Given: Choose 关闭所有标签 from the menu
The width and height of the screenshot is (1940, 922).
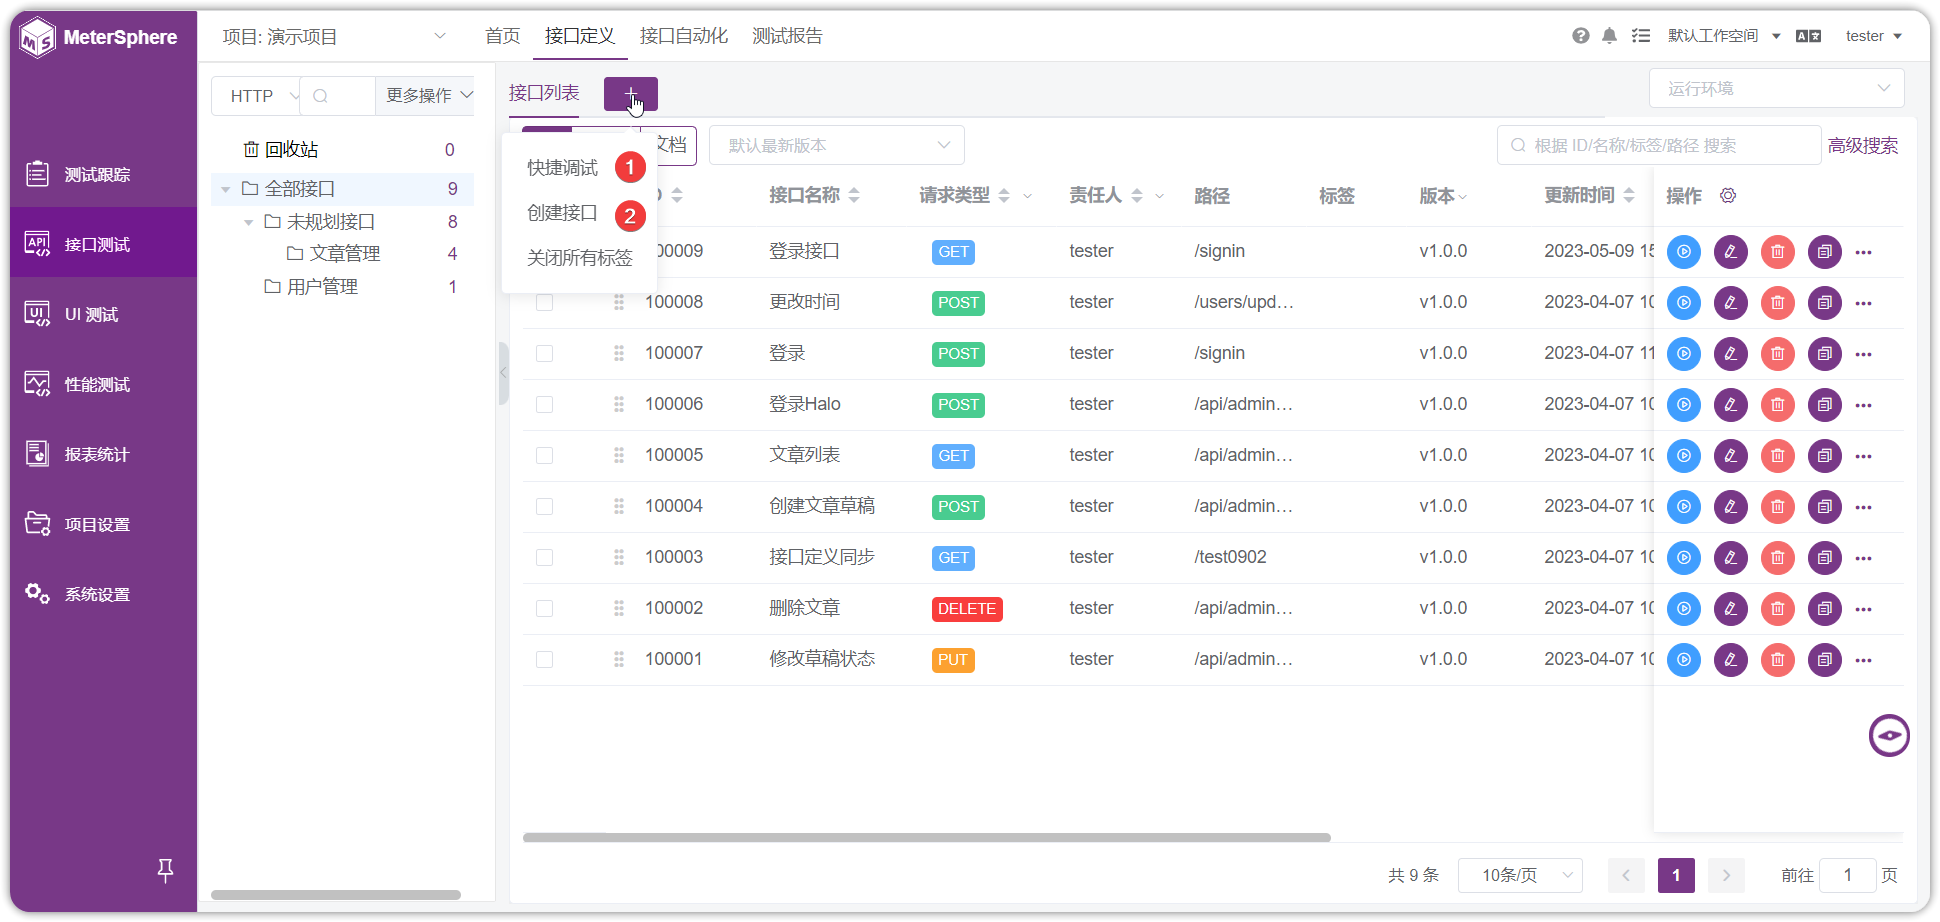Looking at the screenshot, I should (580, 258).
